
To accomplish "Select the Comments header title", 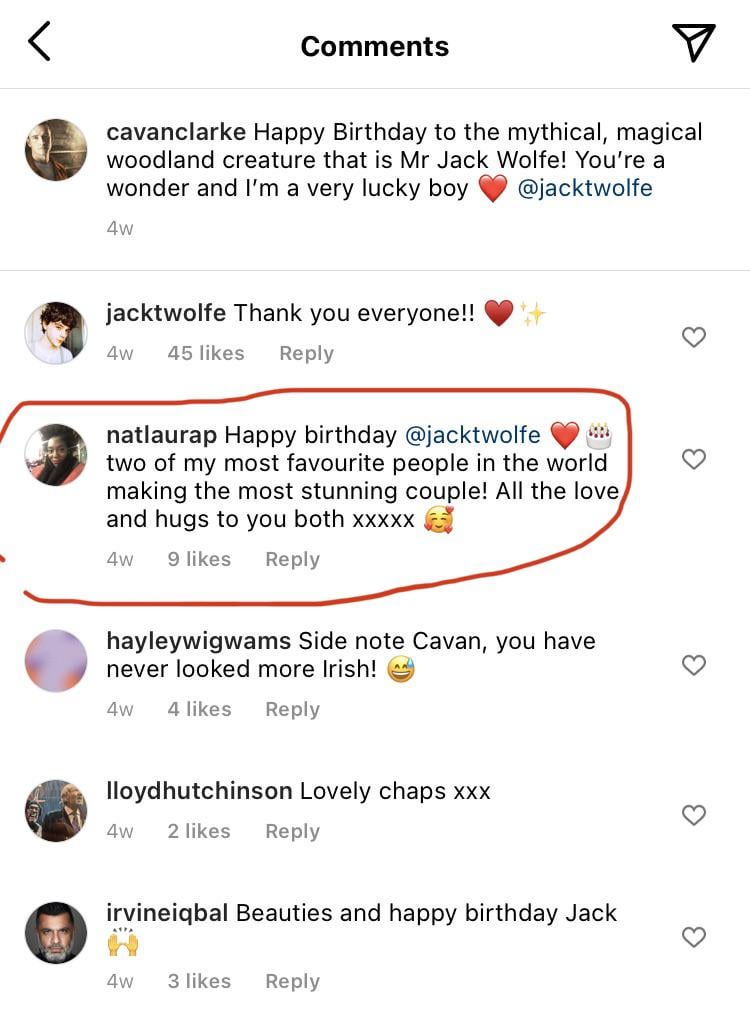I will click(x=374, y=45).
